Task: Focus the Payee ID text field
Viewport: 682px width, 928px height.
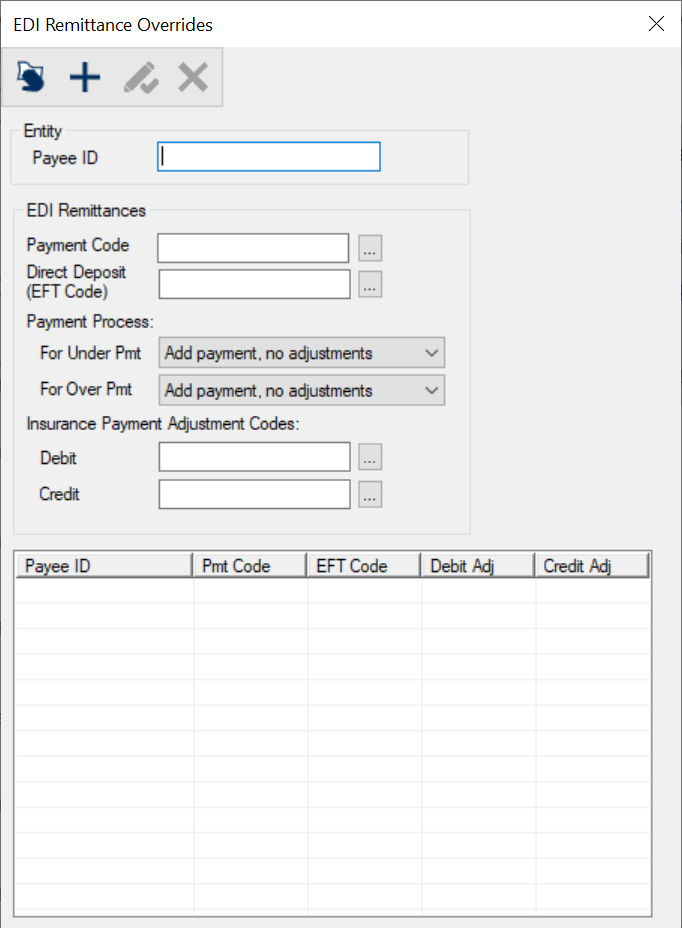Action: [x=269, y=157]
